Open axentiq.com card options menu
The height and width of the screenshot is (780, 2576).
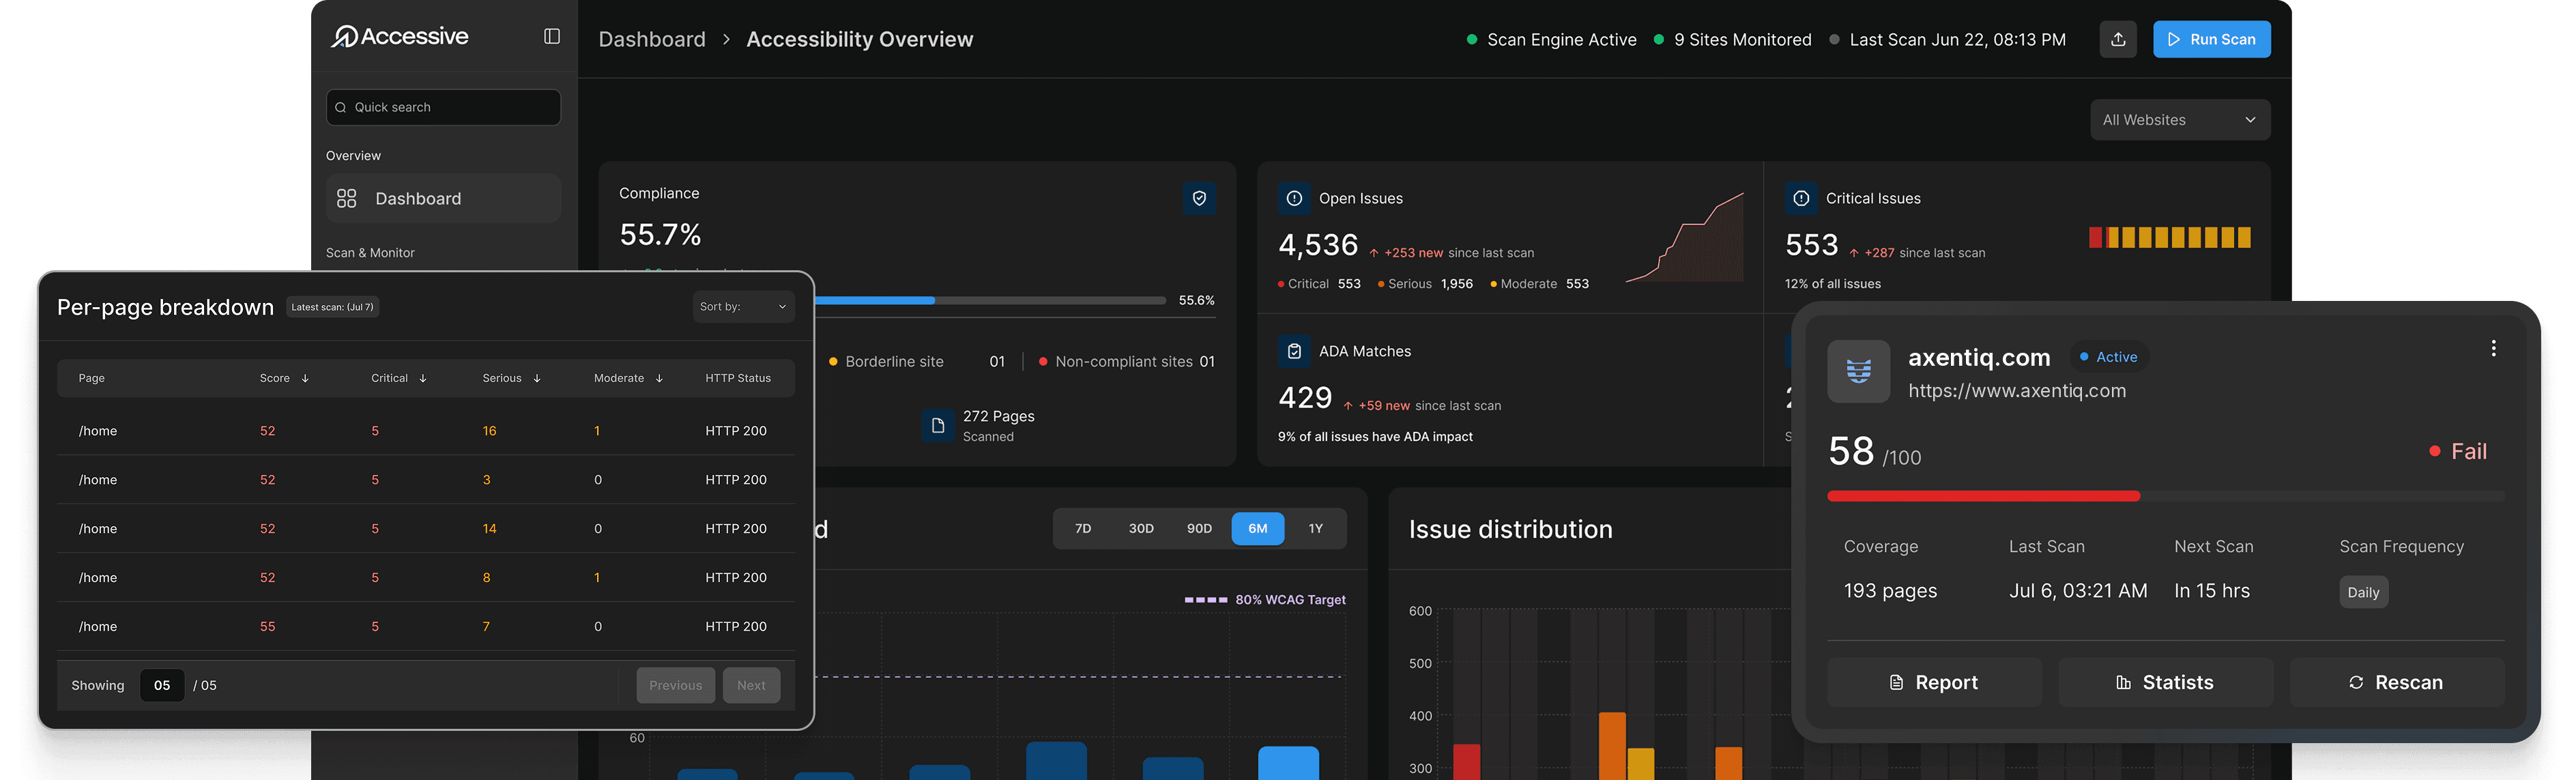coord(2493,348)
